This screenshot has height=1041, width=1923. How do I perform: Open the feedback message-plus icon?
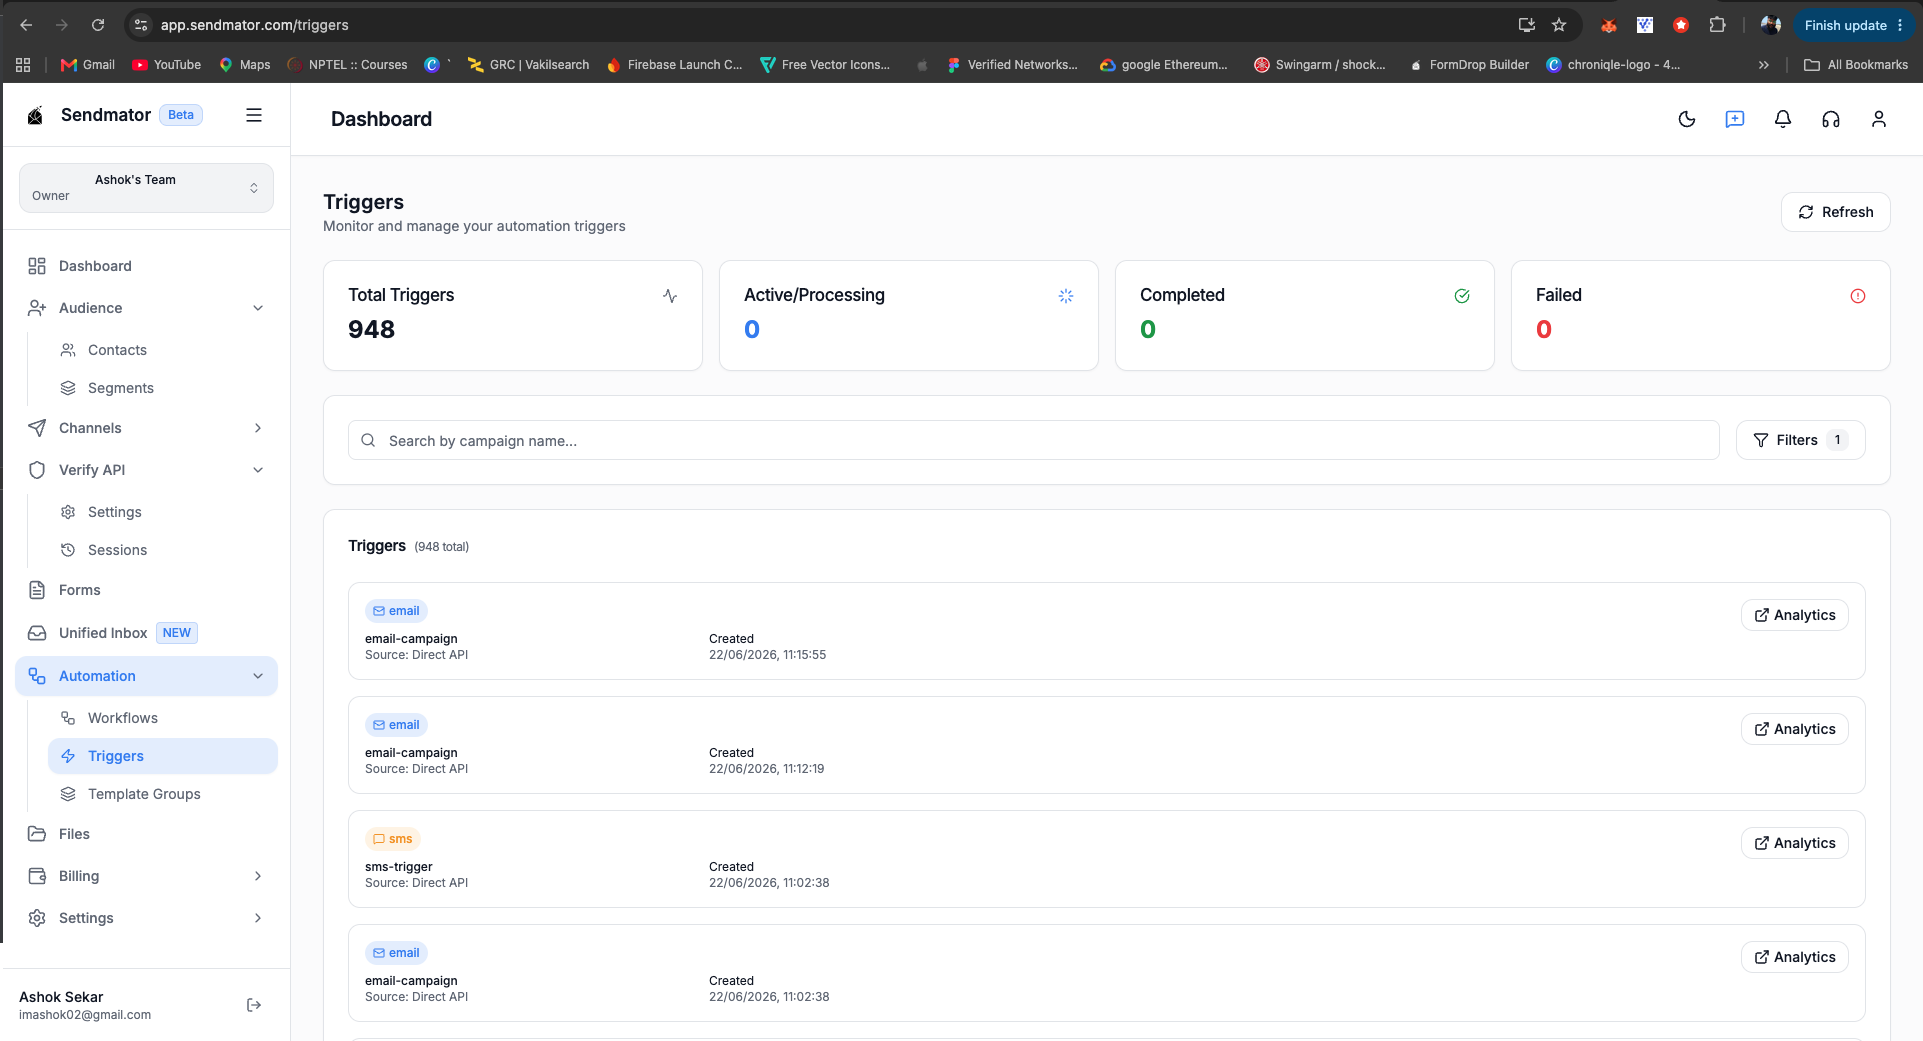(1735, 119)
